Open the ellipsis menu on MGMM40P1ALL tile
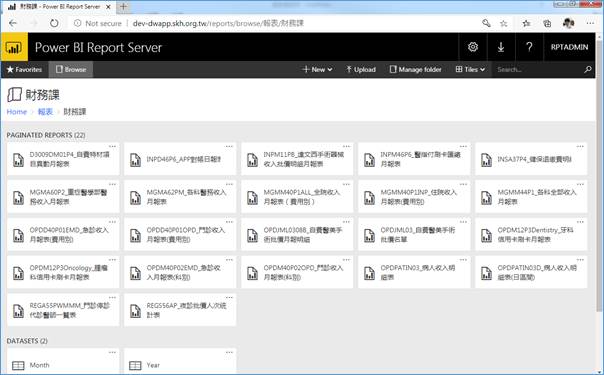Screen dimensions: 604x375 pos(346,184)
